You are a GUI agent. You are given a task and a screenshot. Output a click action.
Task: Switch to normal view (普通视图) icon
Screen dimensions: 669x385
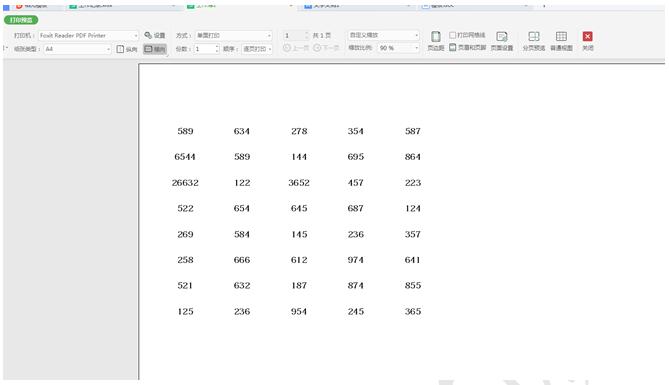(561, 41)
